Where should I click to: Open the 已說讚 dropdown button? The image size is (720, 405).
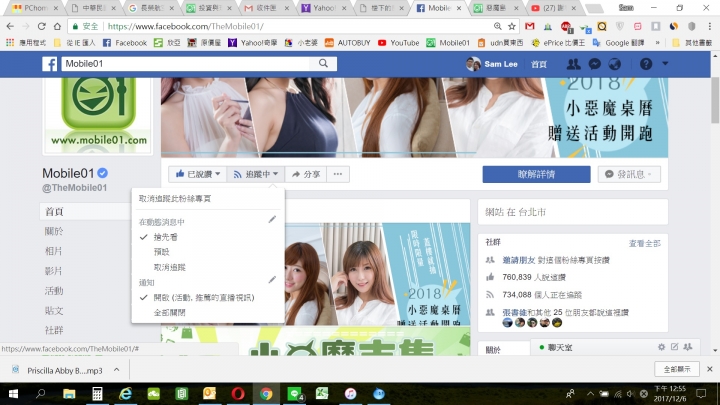click(x=198, y=174)
